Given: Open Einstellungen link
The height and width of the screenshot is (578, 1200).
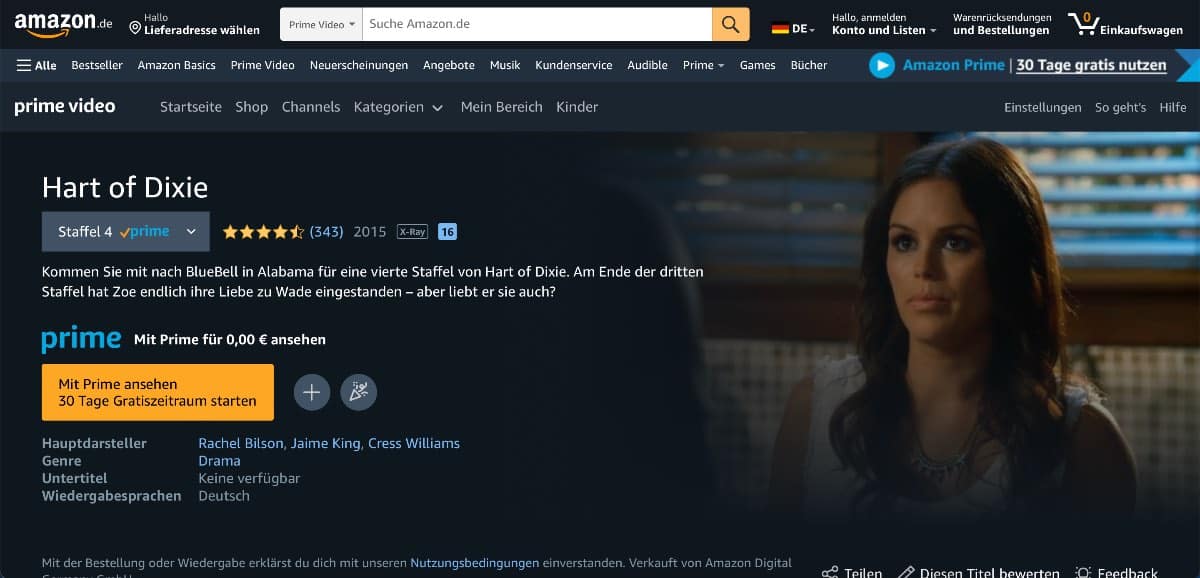Looking at the screenshot, I should pos(1043,107).
